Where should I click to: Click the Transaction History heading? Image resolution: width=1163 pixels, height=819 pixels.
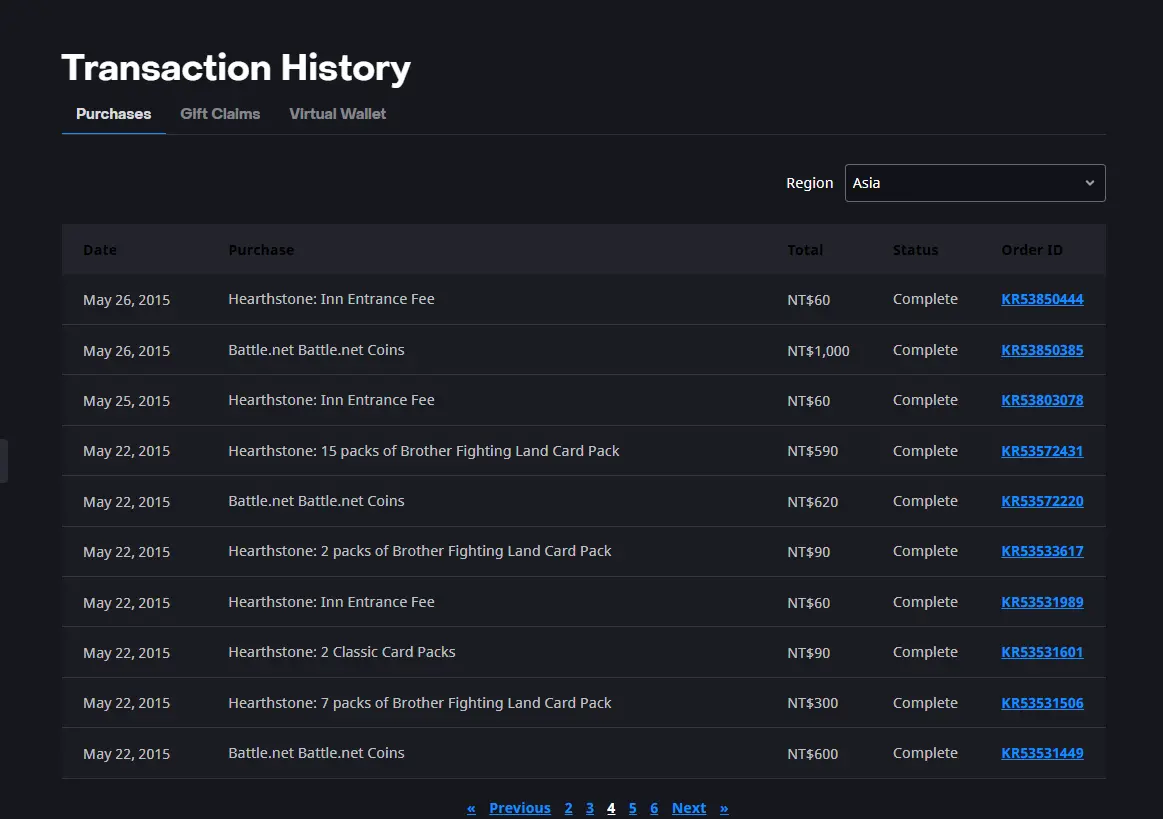[236, 68]
